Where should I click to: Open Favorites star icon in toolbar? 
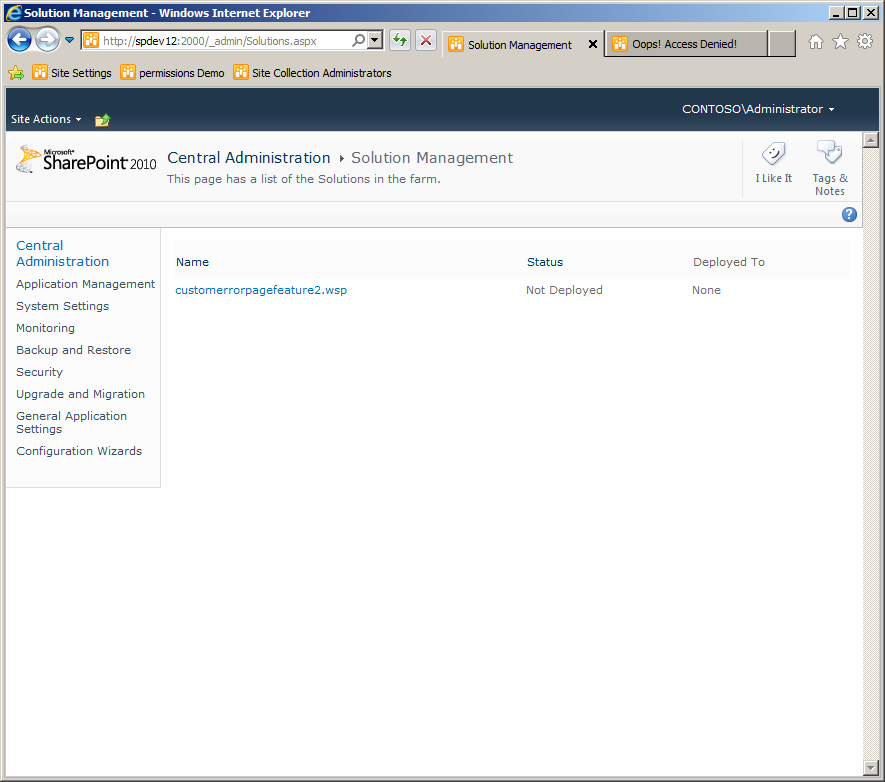point(840,41)
